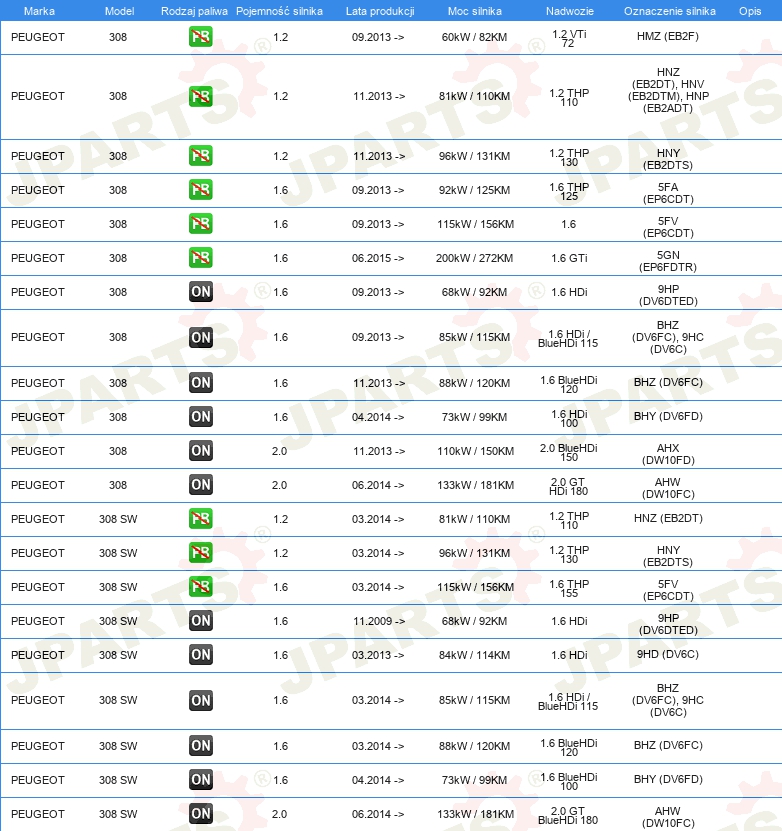Select the 92kW / 125KM power cell
This screenshot has width=782, height=831.
click(x=474, y=190)
